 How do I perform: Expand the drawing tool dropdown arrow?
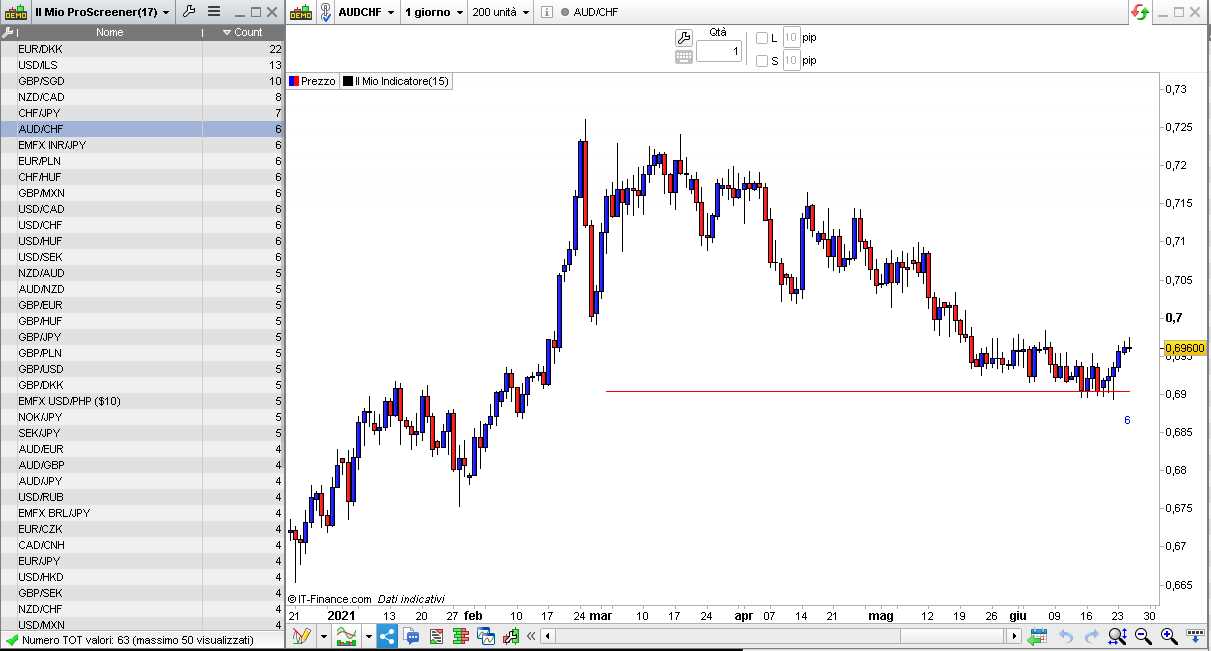pyautogui.click(x=322, y=636)
